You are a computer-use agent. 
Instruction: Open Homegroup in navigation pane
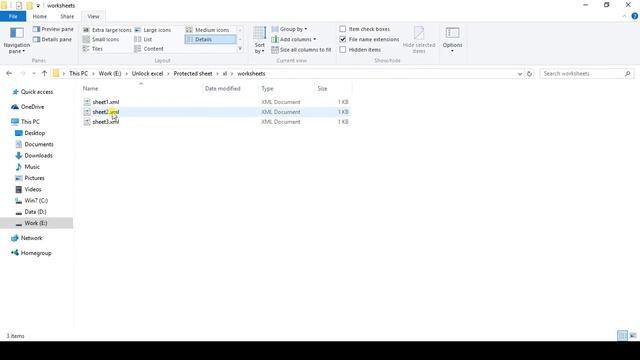pyautogui.click(x=31, y=253)
